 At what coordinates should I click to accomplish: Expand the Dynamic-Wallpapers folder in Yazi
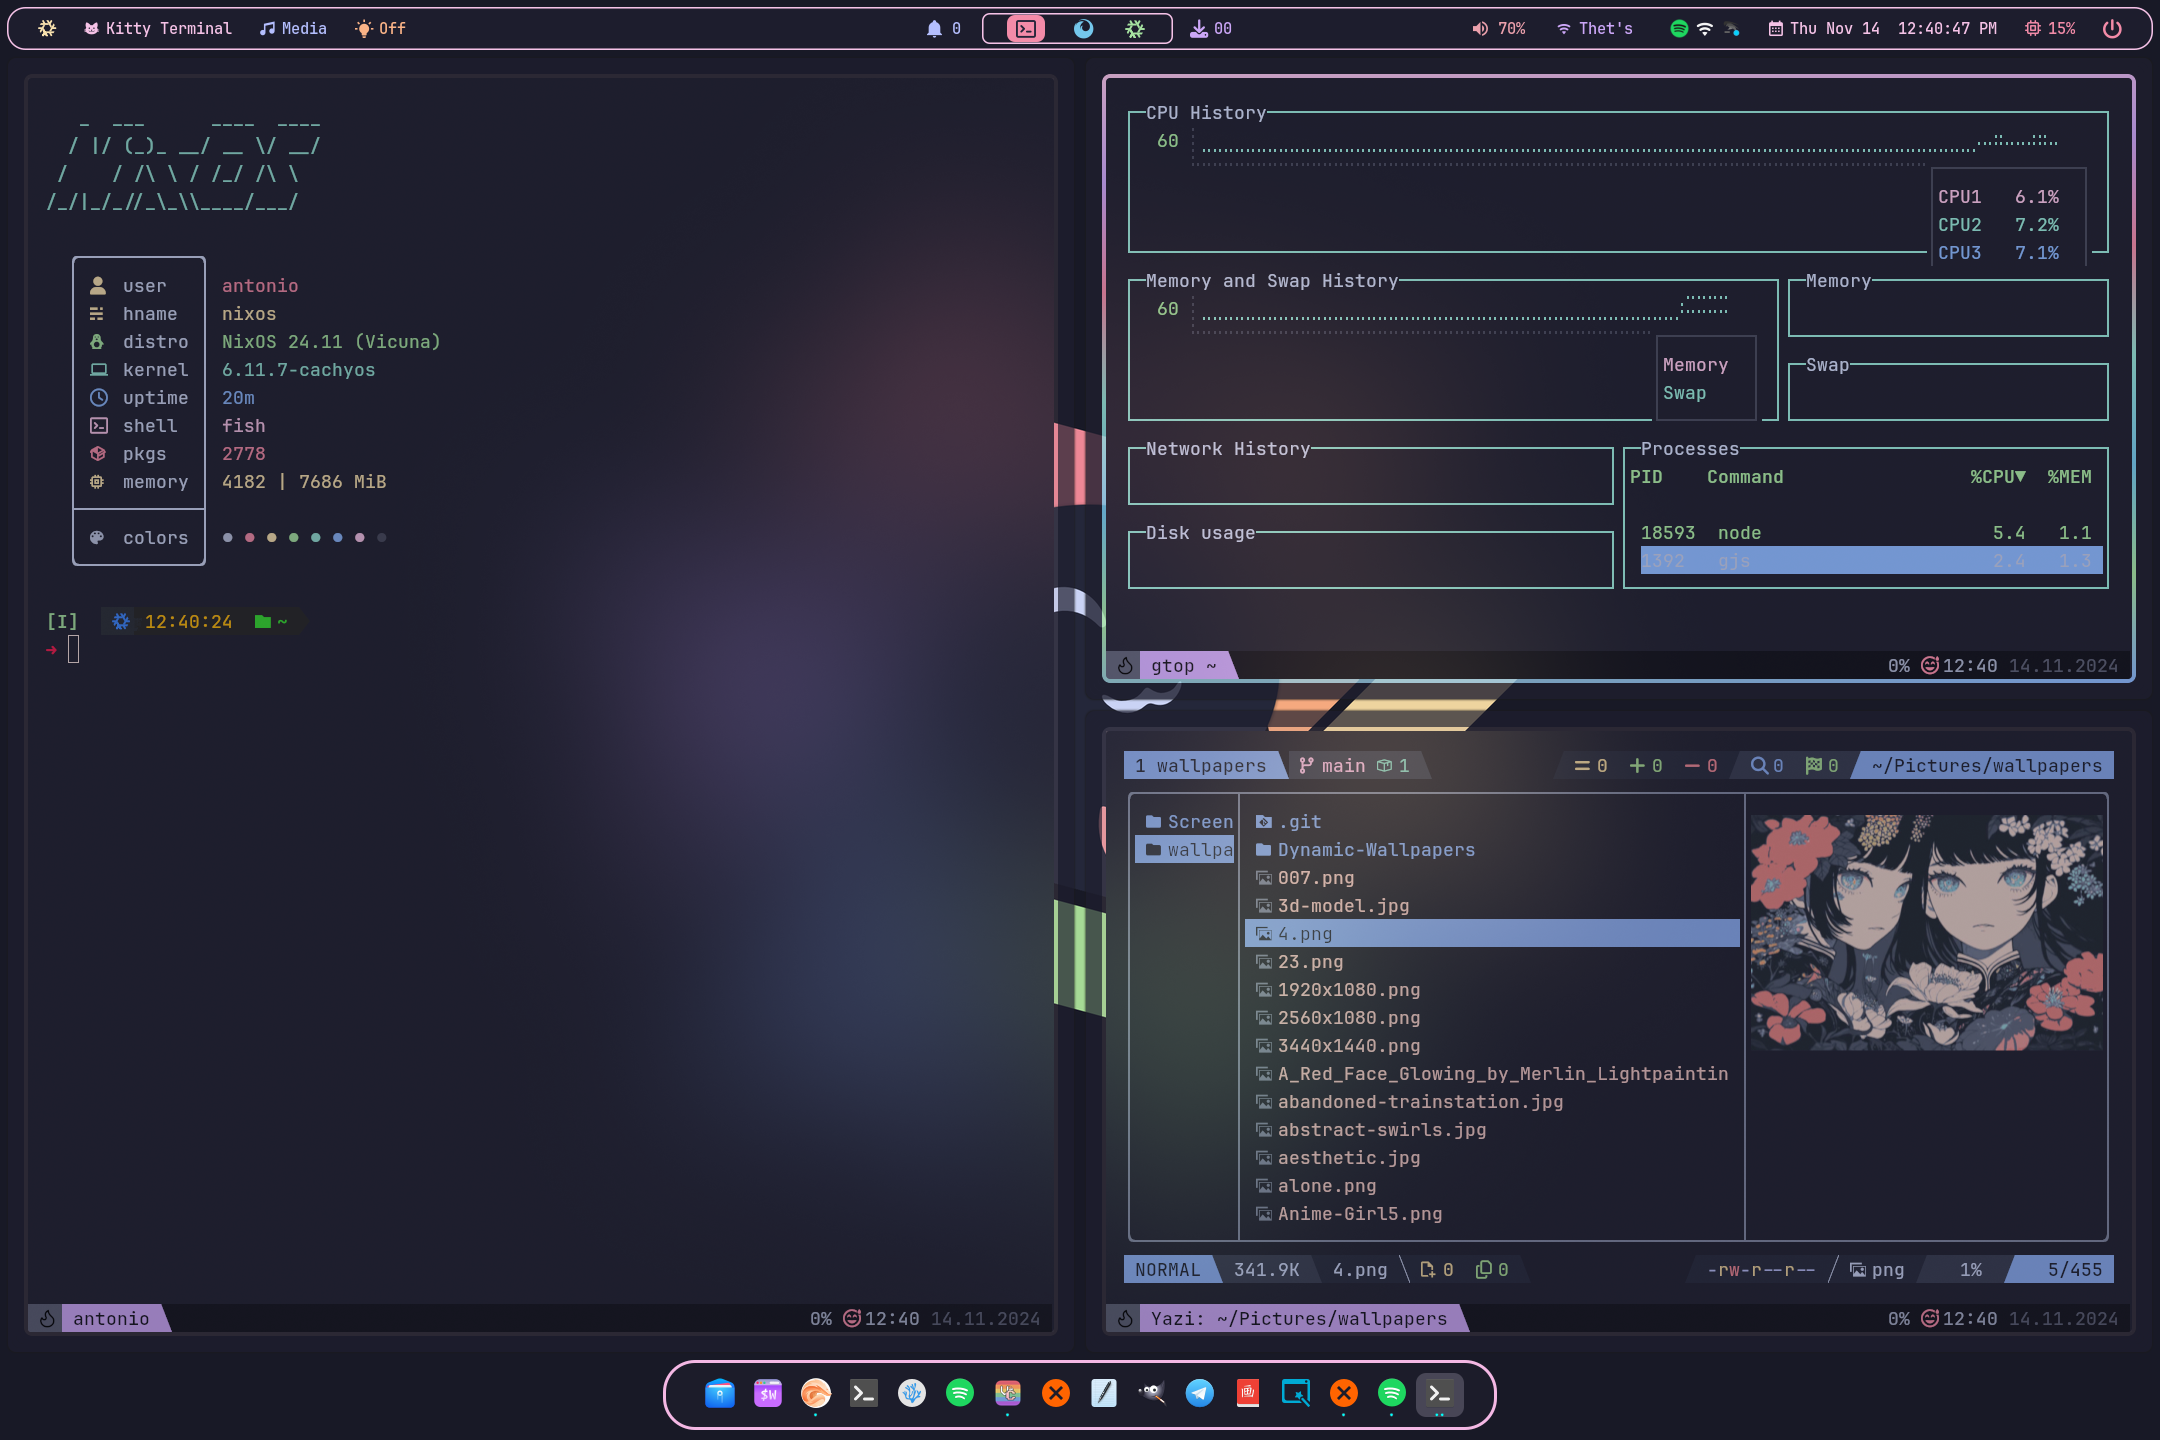[1375, 849]
